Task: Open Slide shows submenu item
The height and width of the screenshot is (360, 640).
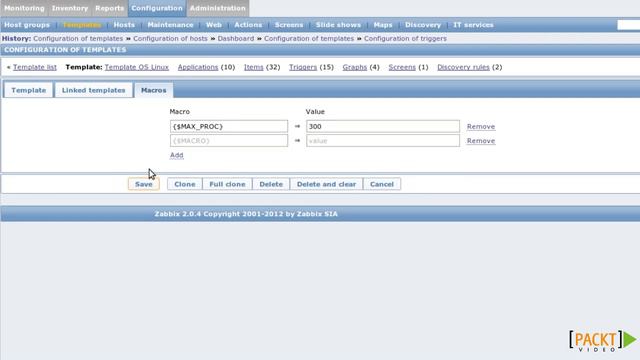Action: click(338, 25)
